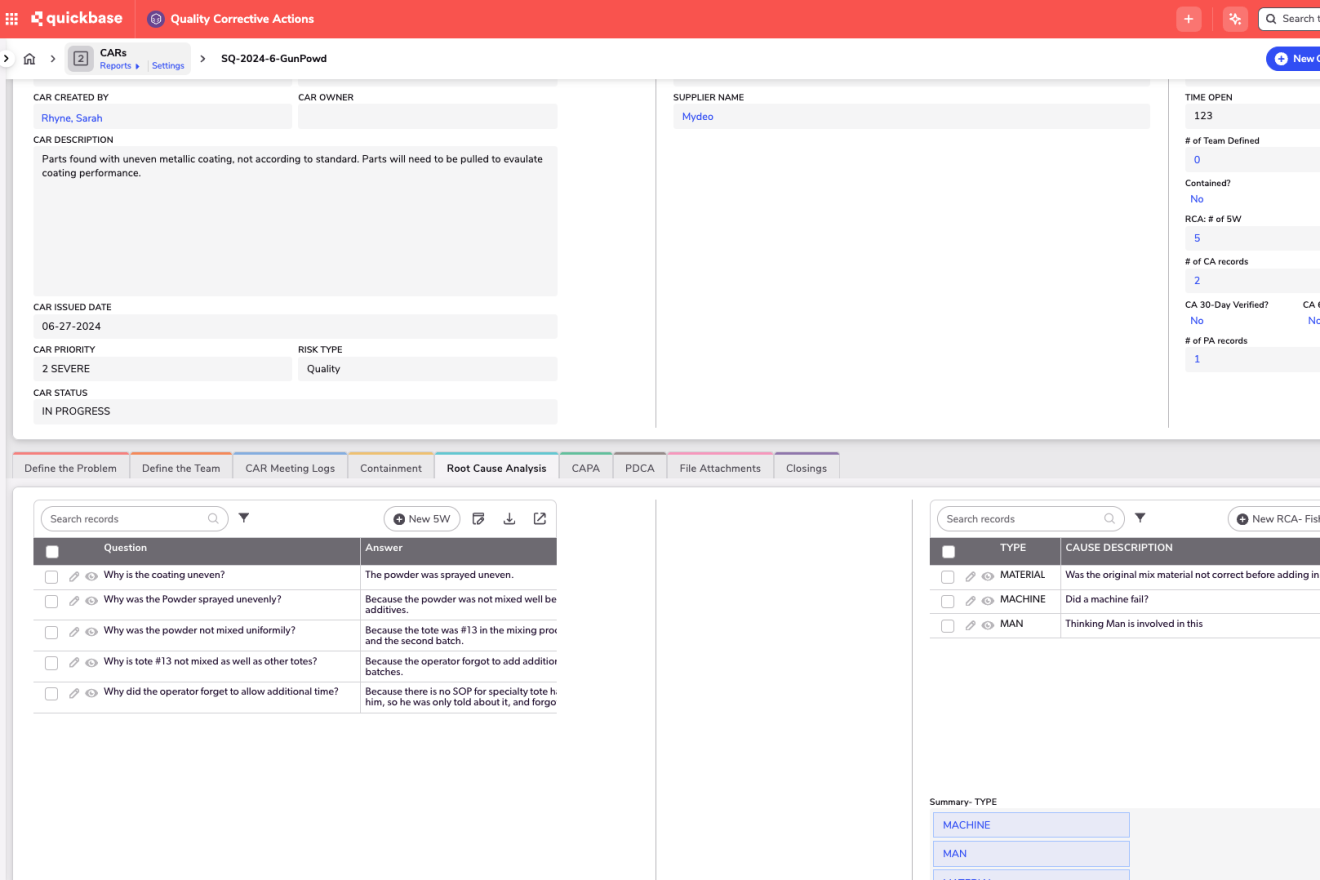The width and height of the screenshot is (1320, 880).
Task: Open the Mydeo supplier link
Action: point(697,117)
